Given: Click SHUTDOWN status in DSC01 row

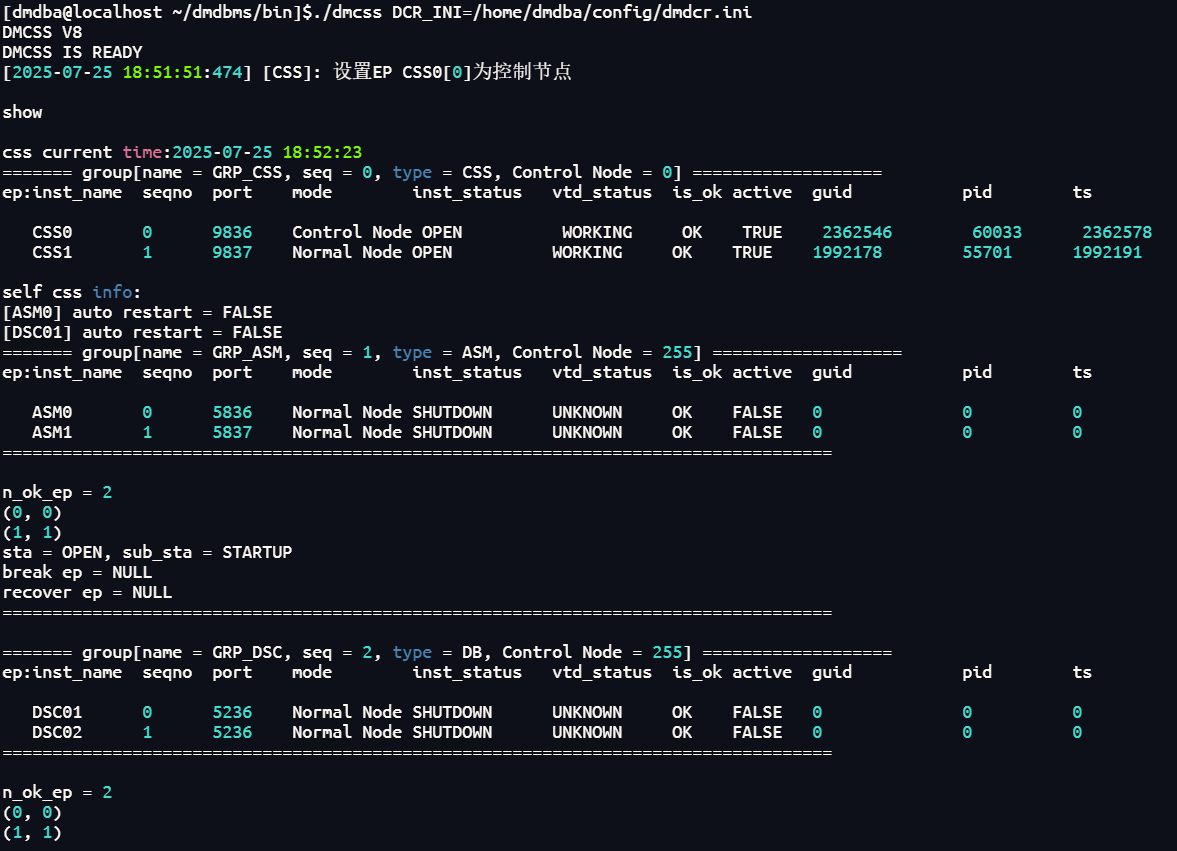Looking at the screenshot, I should [x=452, y=712].
